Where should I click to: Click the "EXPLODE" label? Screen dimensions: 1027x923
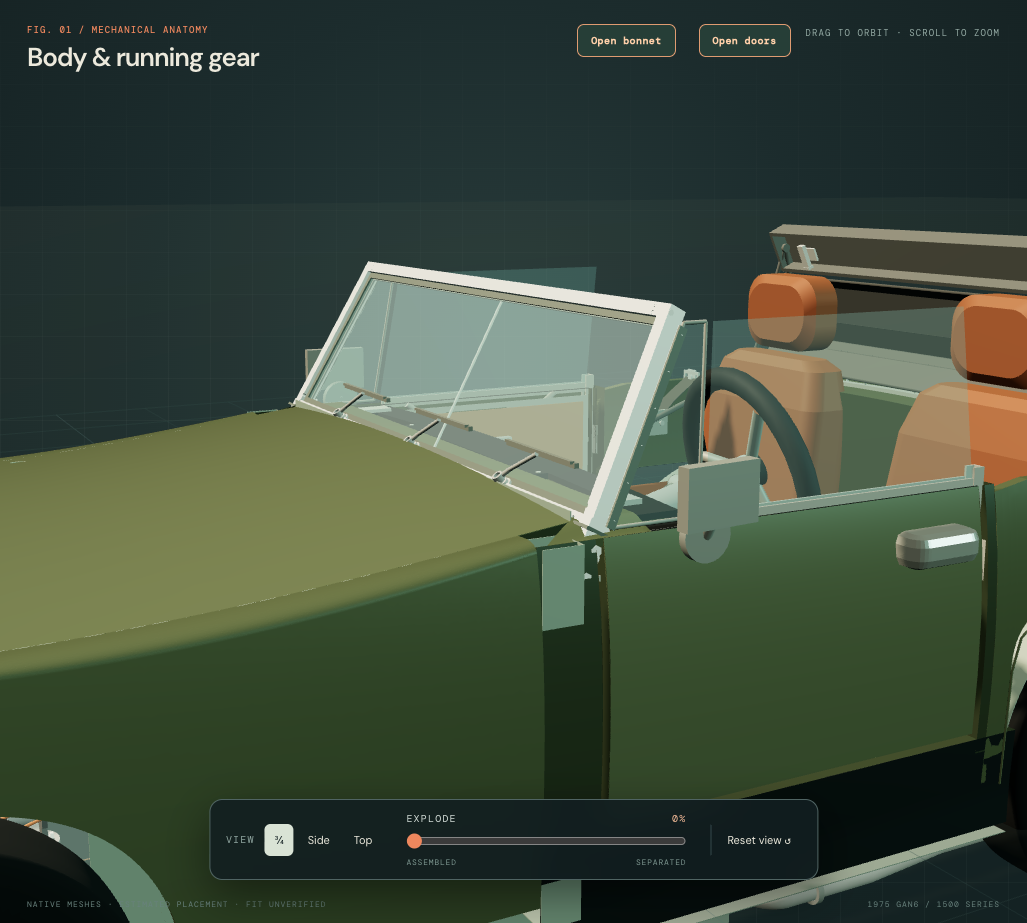point(431,819)
